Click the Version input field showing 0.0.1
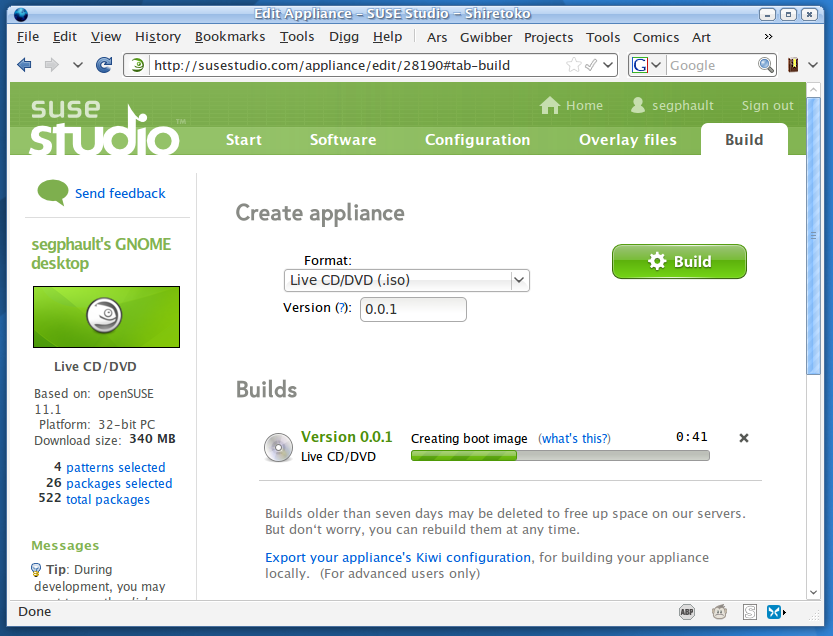This screenshot has width=833, height=636. 413,309
